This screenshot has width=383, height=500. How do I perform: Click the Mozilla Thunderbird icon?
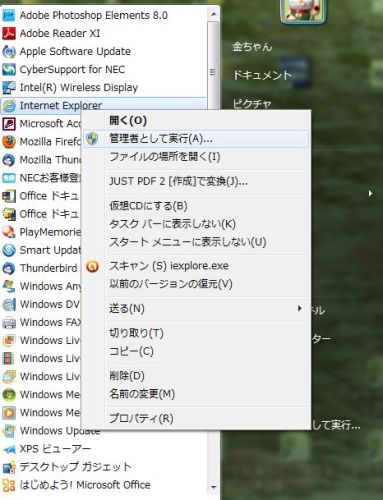(x=9, y=160)
